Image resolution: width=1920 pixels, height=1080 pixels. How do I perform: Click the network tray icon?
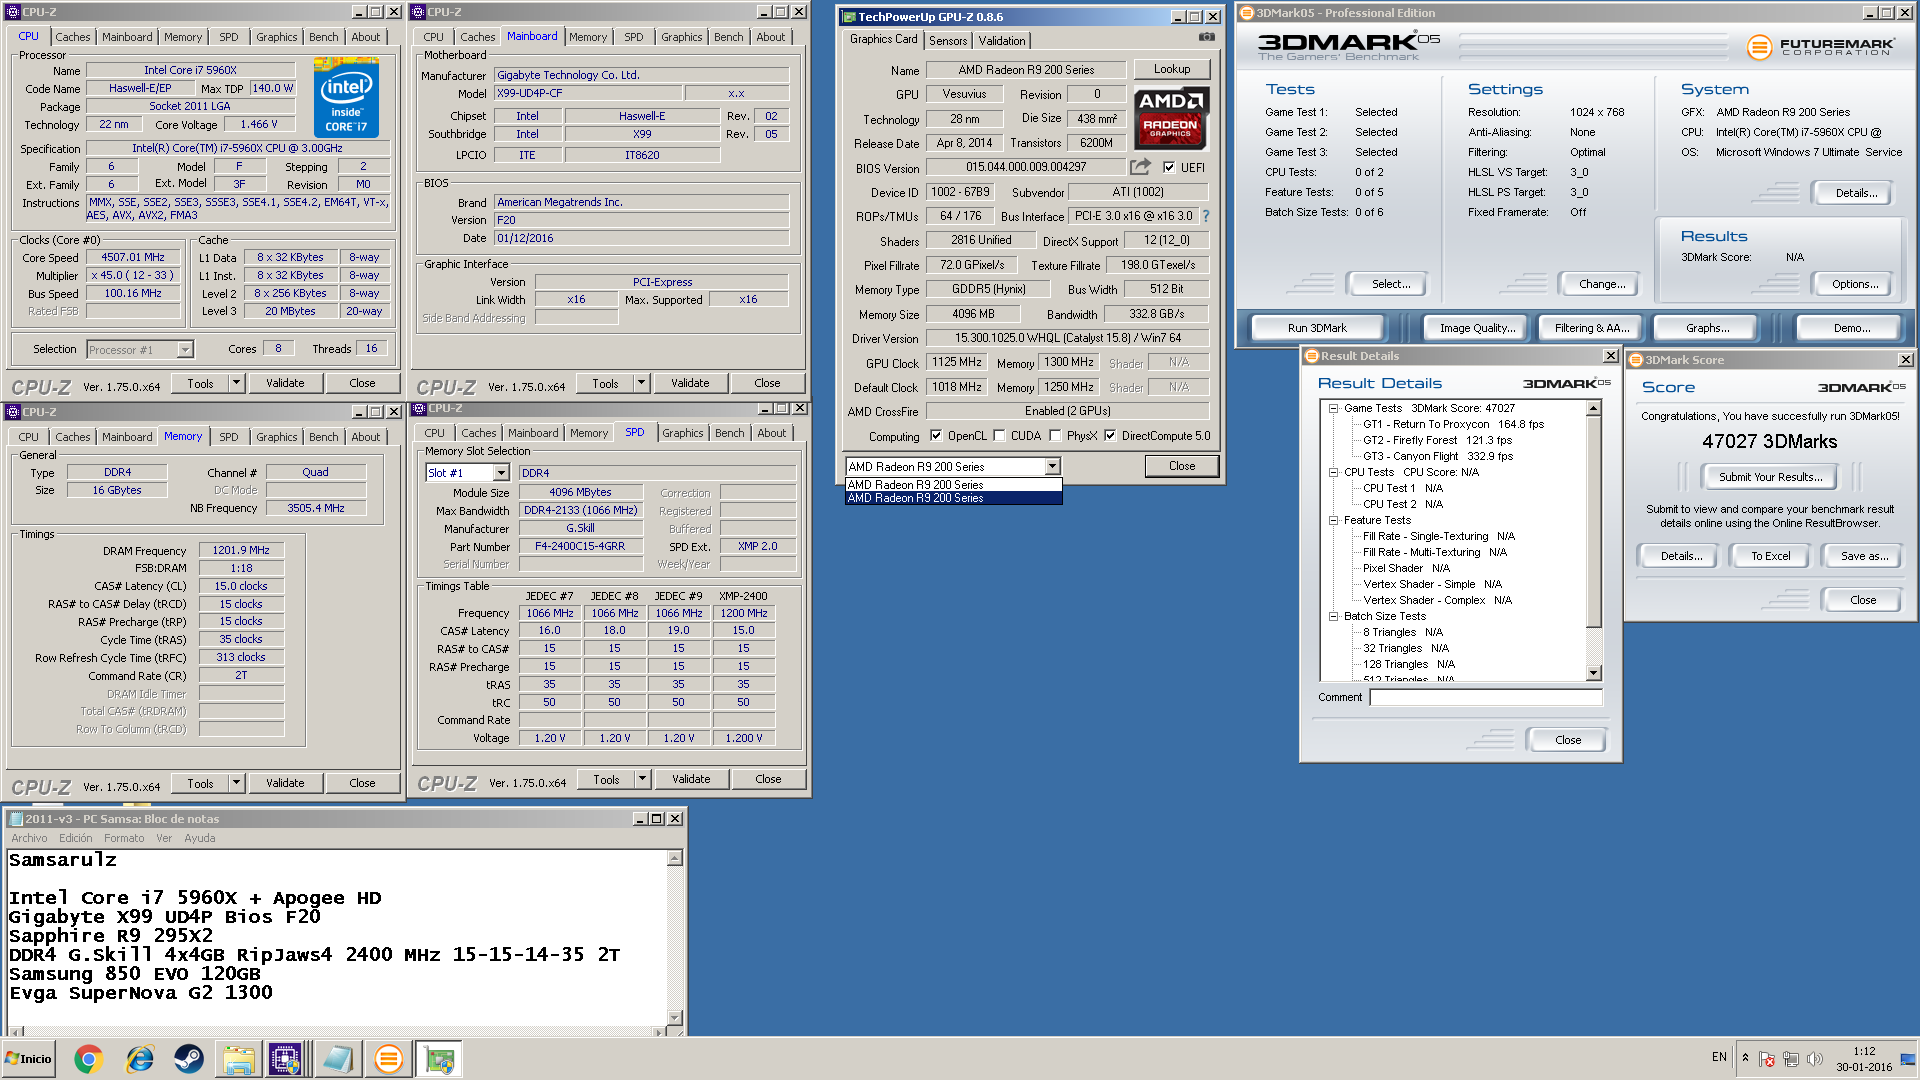(1791, 1059)
